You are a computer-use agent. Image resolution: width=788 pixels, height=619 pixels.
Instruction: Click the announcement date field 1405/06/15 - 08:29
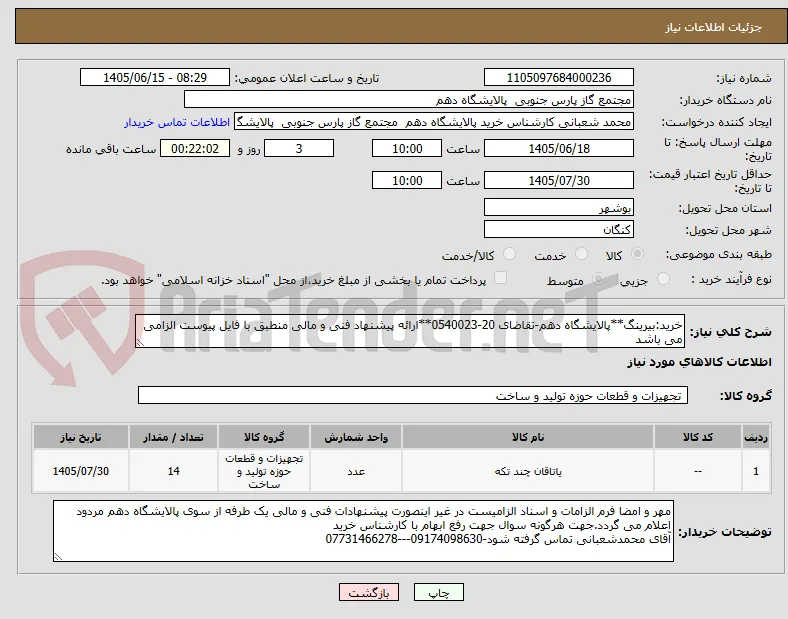(155, 77)
